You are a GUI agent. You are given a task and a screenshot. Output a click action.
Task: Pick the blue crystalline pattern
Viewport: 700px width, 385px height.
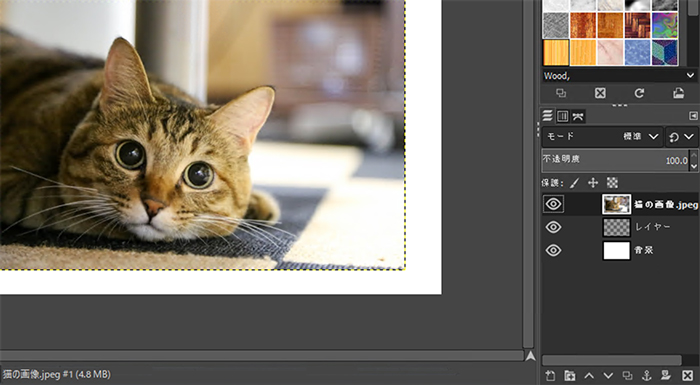point(638,53)
